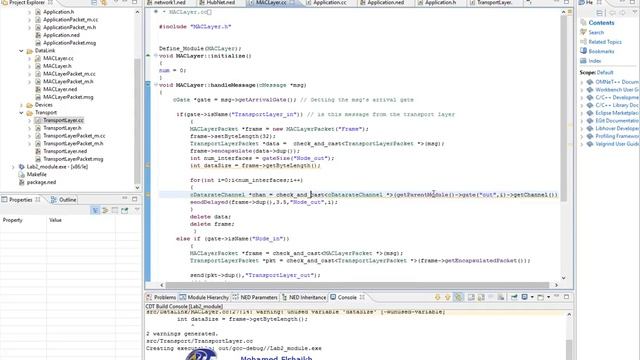Go to next error in console
The image size is (640, 360).
[438, 297]
